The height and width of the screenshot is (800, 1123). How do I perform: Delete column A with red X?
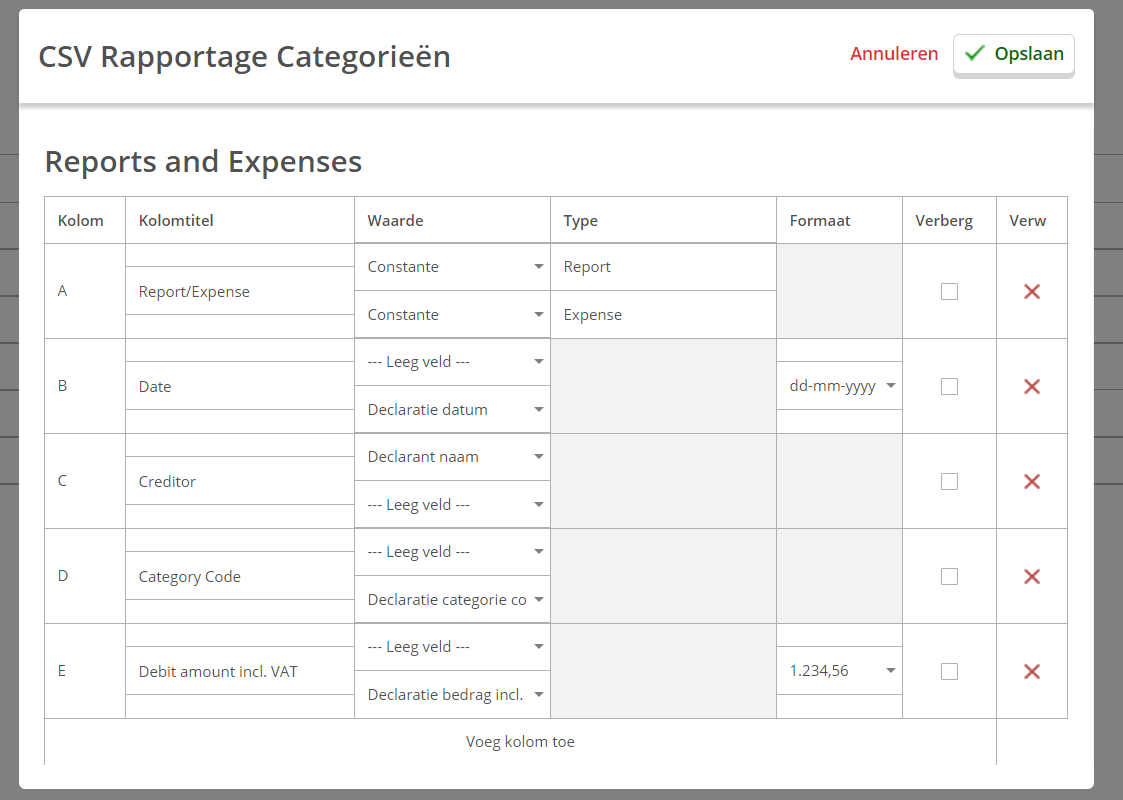pos(1032,292)
